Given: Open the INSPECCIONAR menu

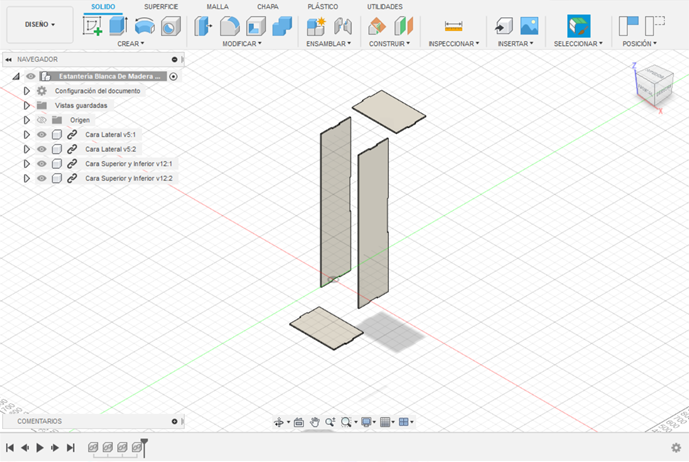Looking at the screenshot, I should point(454,44).
